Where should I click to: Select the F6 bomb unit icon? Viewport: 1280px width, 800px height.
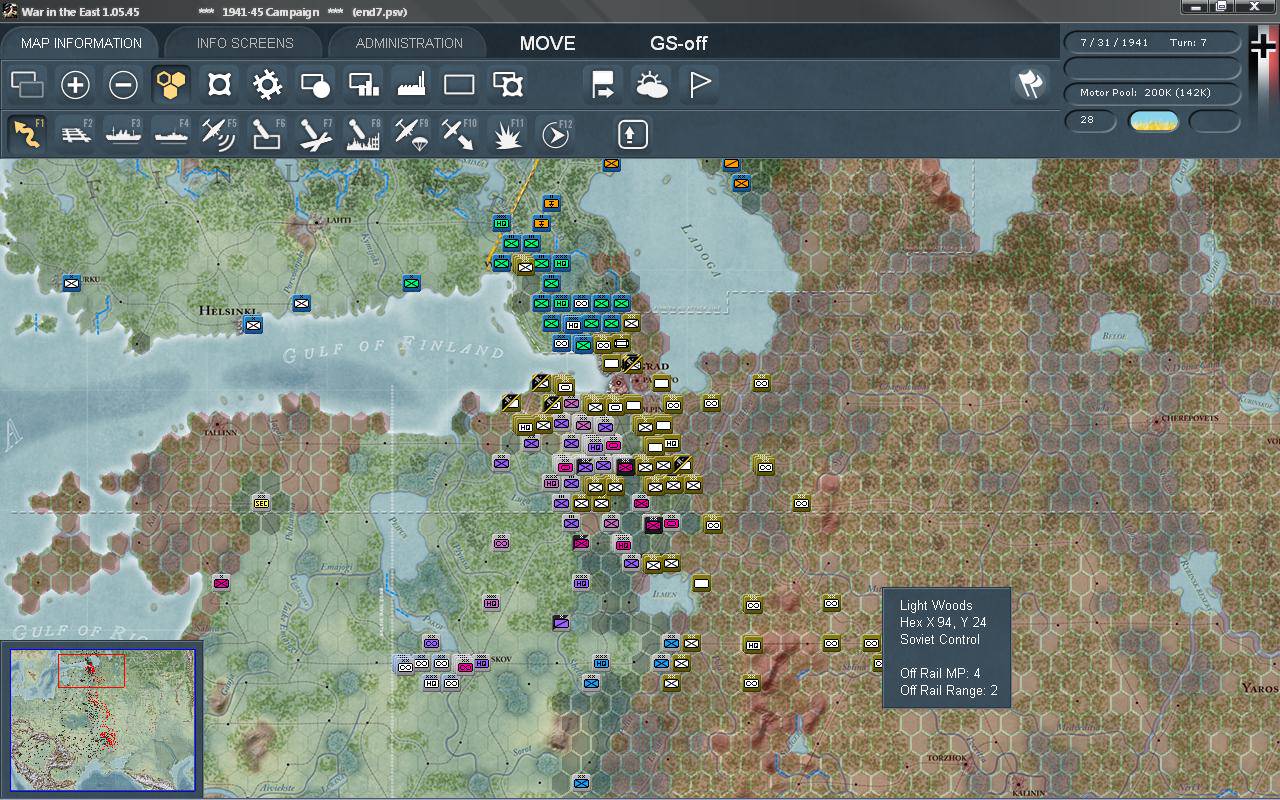point(267,133)
